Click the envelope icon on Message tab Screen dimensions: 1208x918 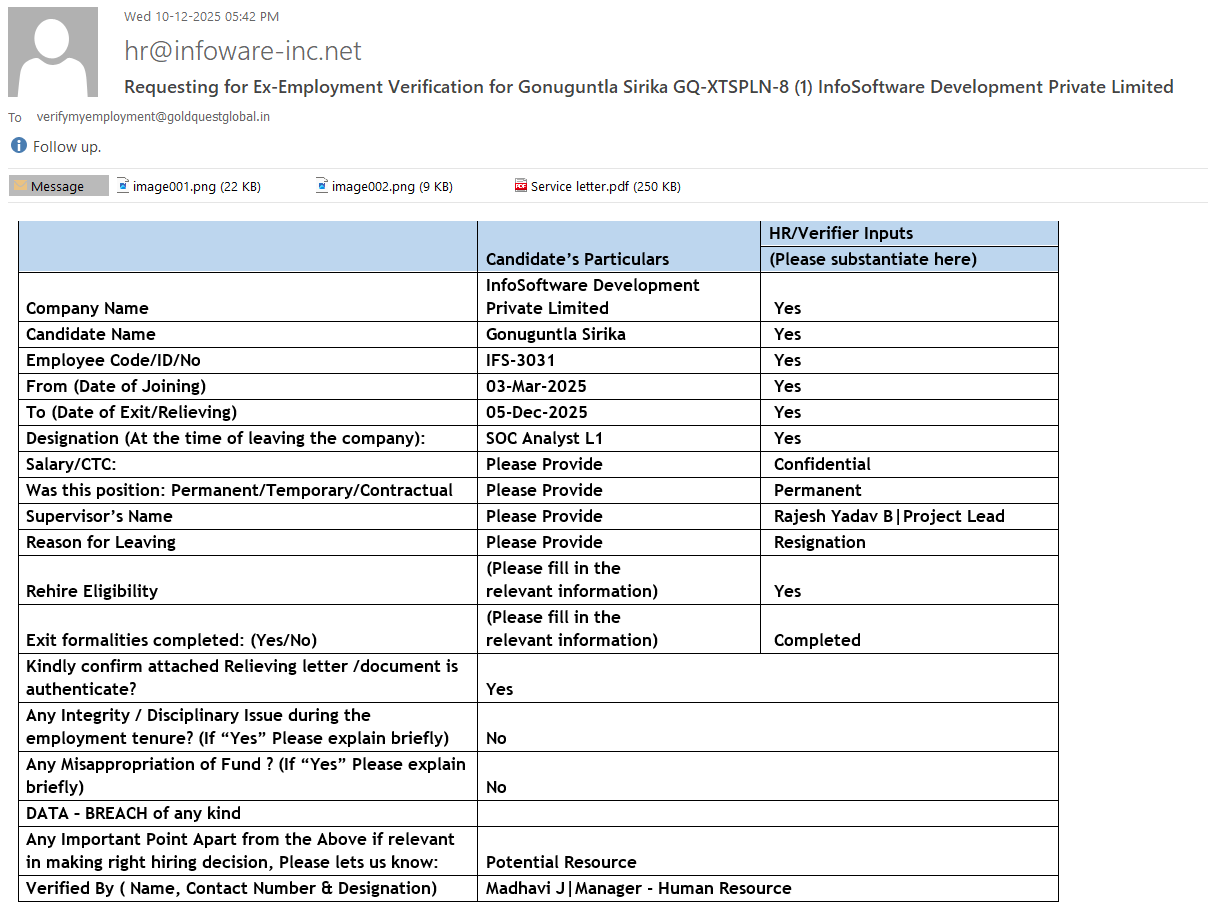click(20, 186)
